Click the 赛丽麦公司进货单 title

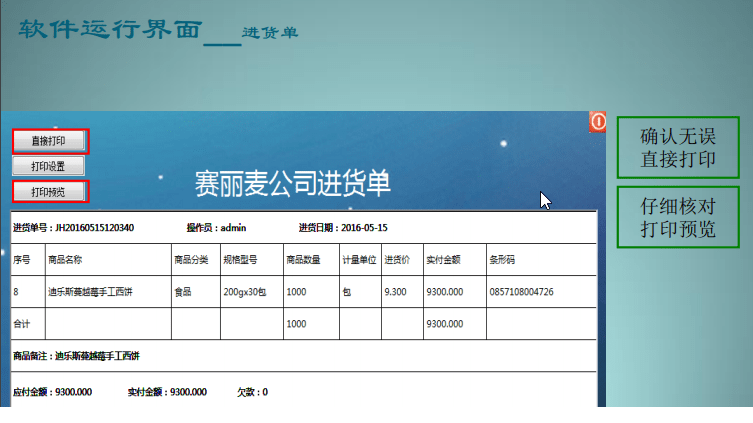292,183
